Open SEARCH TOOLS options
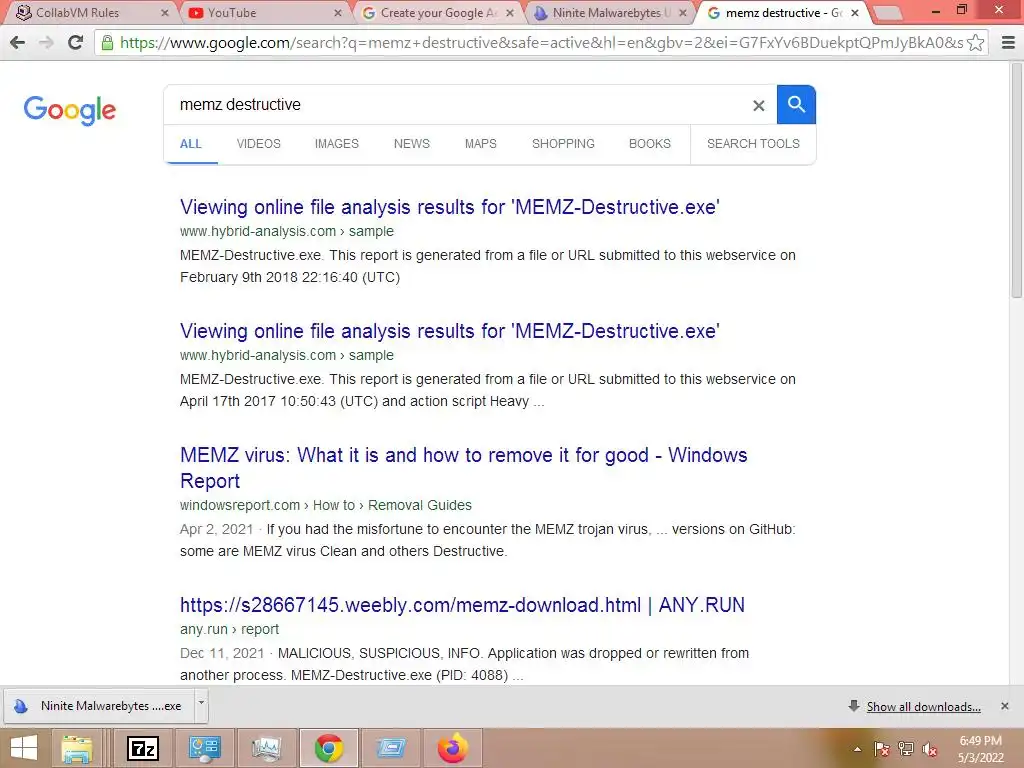This screenshot has height=768, width=1024. pyautogui.click(x=753, y=144)
